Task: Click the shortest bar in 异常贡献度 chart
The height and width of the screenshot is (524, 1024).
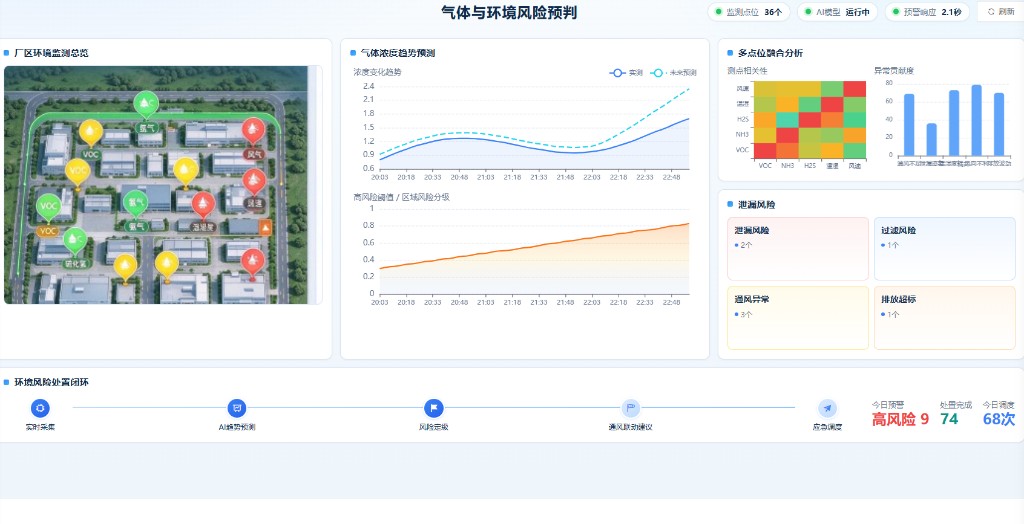Action: click(932, 139)
